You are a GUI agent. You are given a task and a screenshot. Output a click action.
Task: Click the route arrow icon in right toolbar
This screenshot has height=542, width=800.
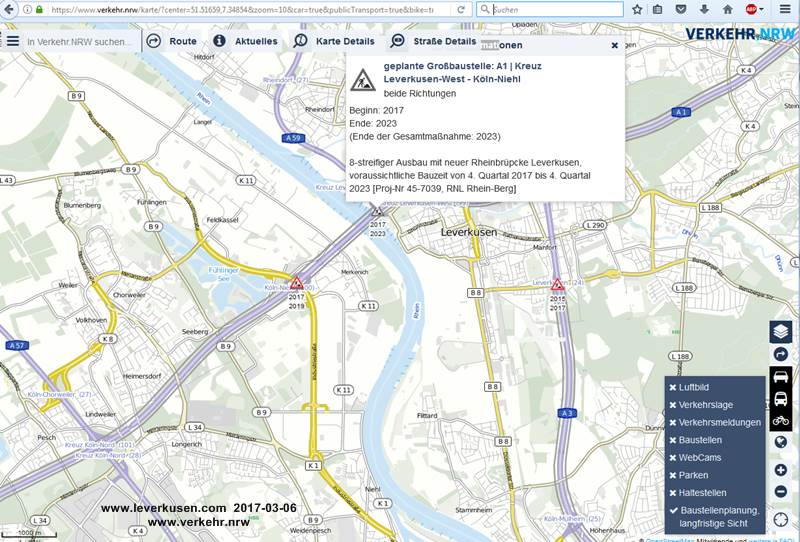point(781,354)
